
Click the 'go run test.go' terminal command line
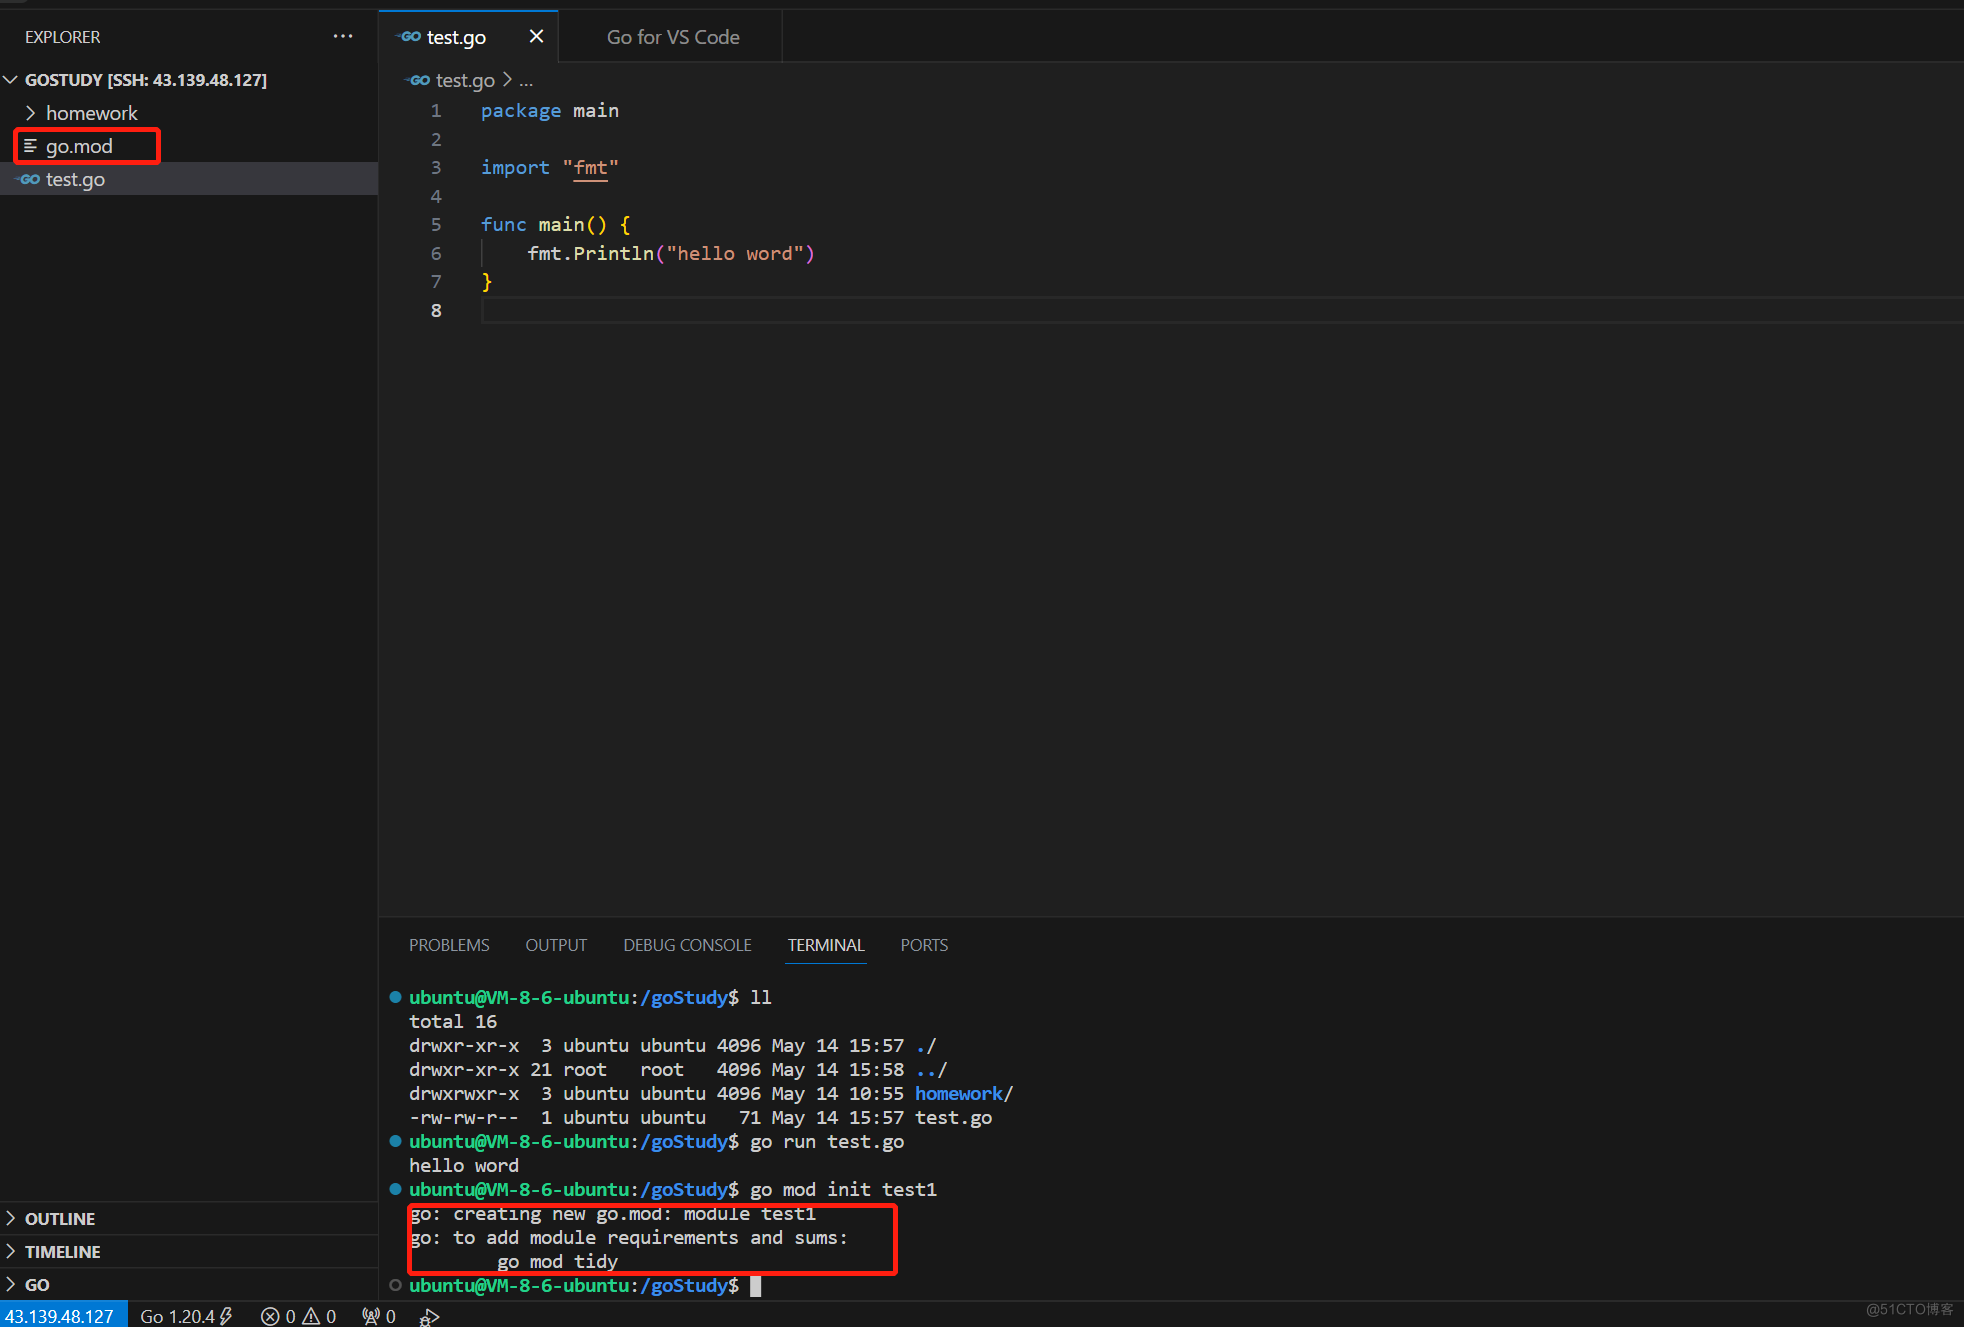point(826,1142)
